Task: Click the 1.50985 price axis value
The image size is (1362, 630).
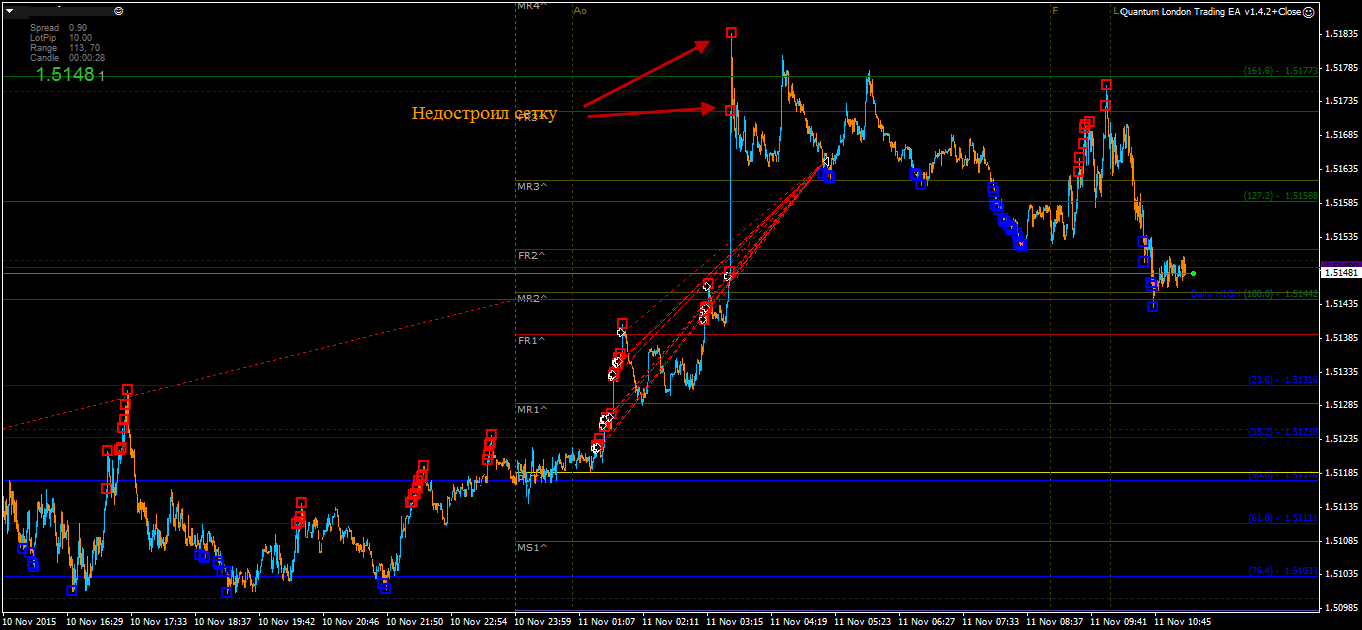Action: pos(1340,607)
